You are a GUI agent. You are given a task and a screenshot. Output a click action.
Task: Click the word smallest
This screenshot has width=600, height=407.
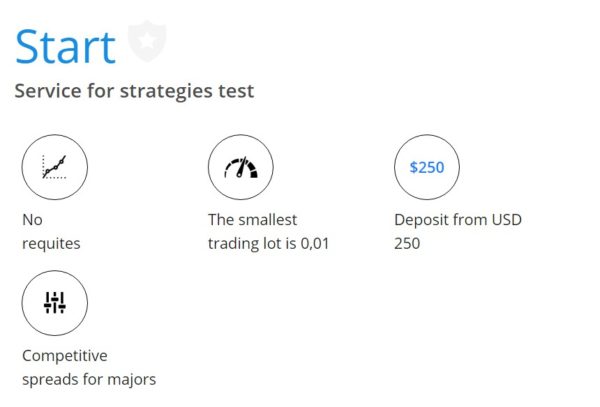(x=268, y=220)
